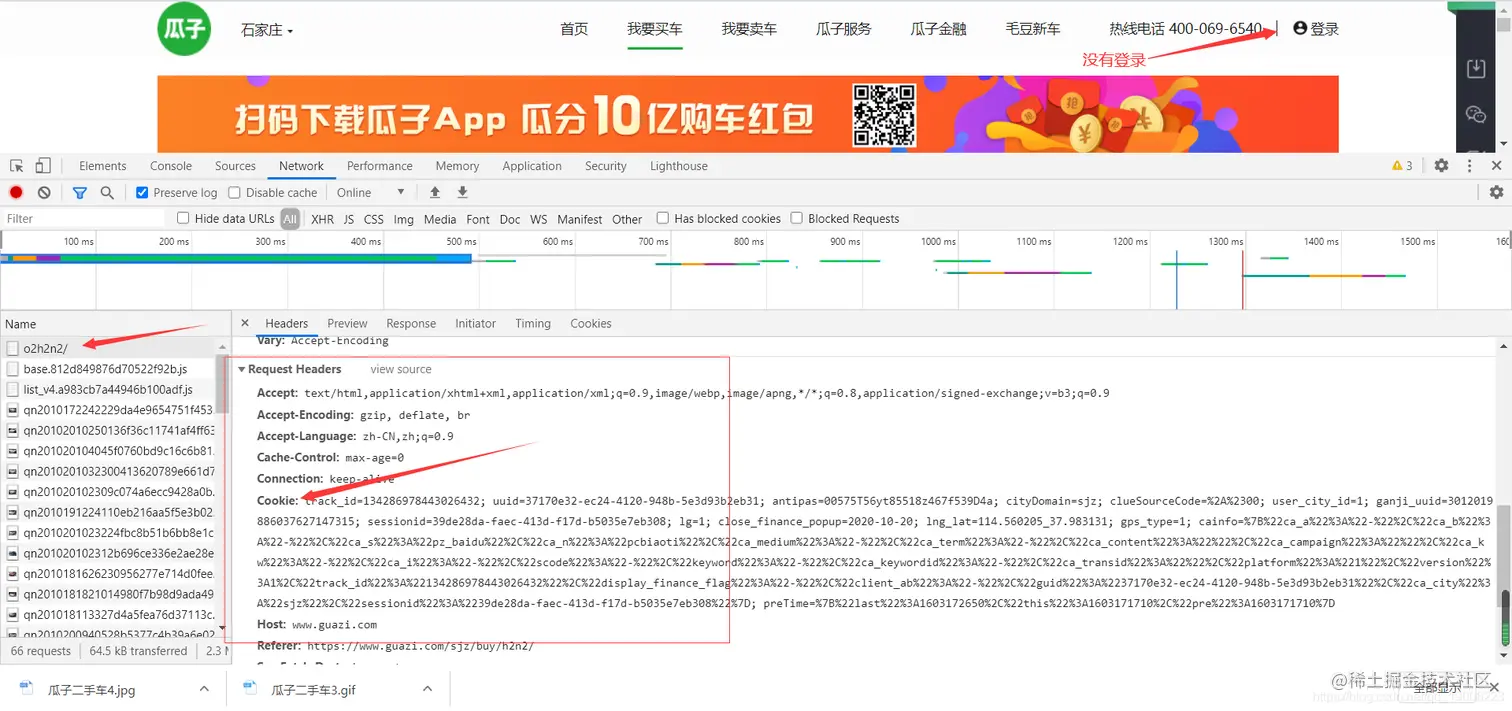
Task: Uncheck the Preserve log checkbox
Action: pyautogui.click(x=141, y=192)
